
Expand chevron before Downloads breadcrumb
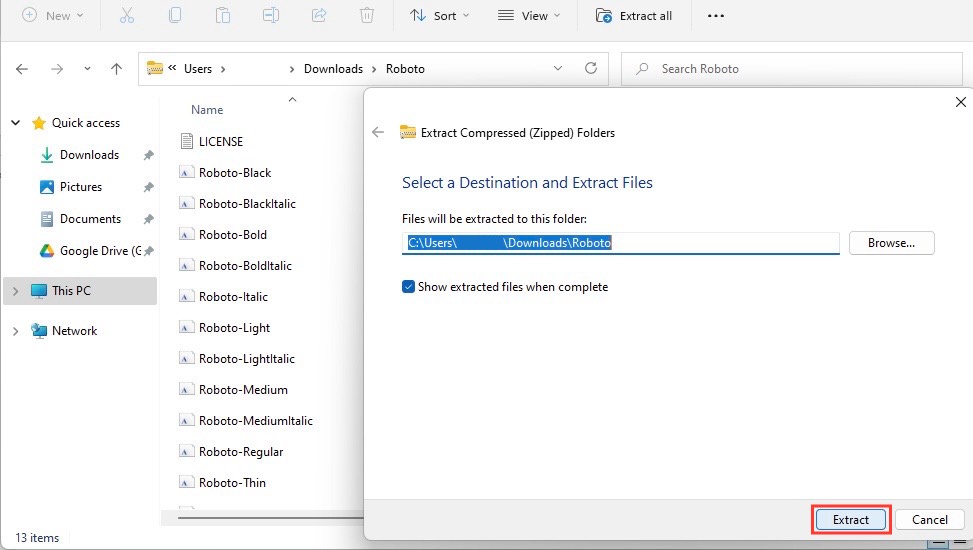point(292,69)
